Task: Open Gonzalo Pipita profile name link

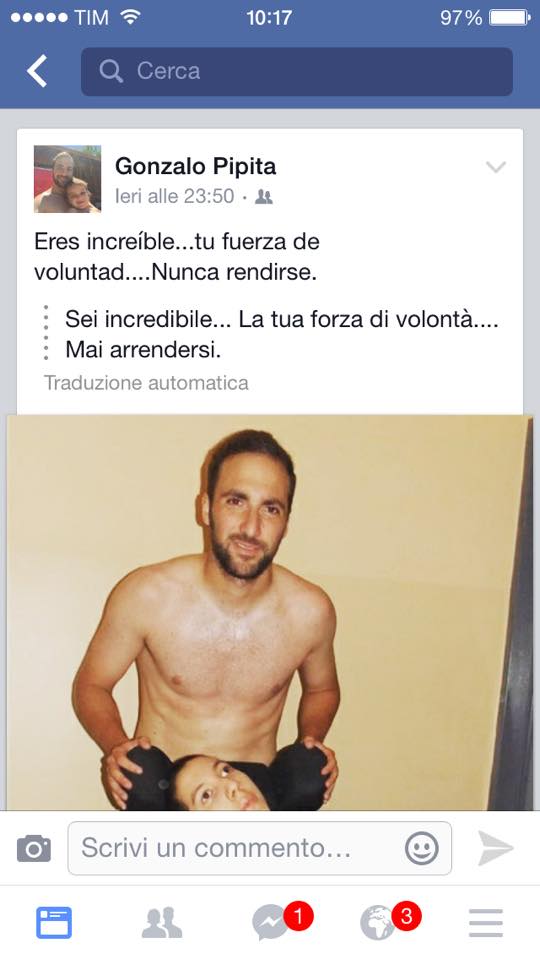Action: coord(195,166)
